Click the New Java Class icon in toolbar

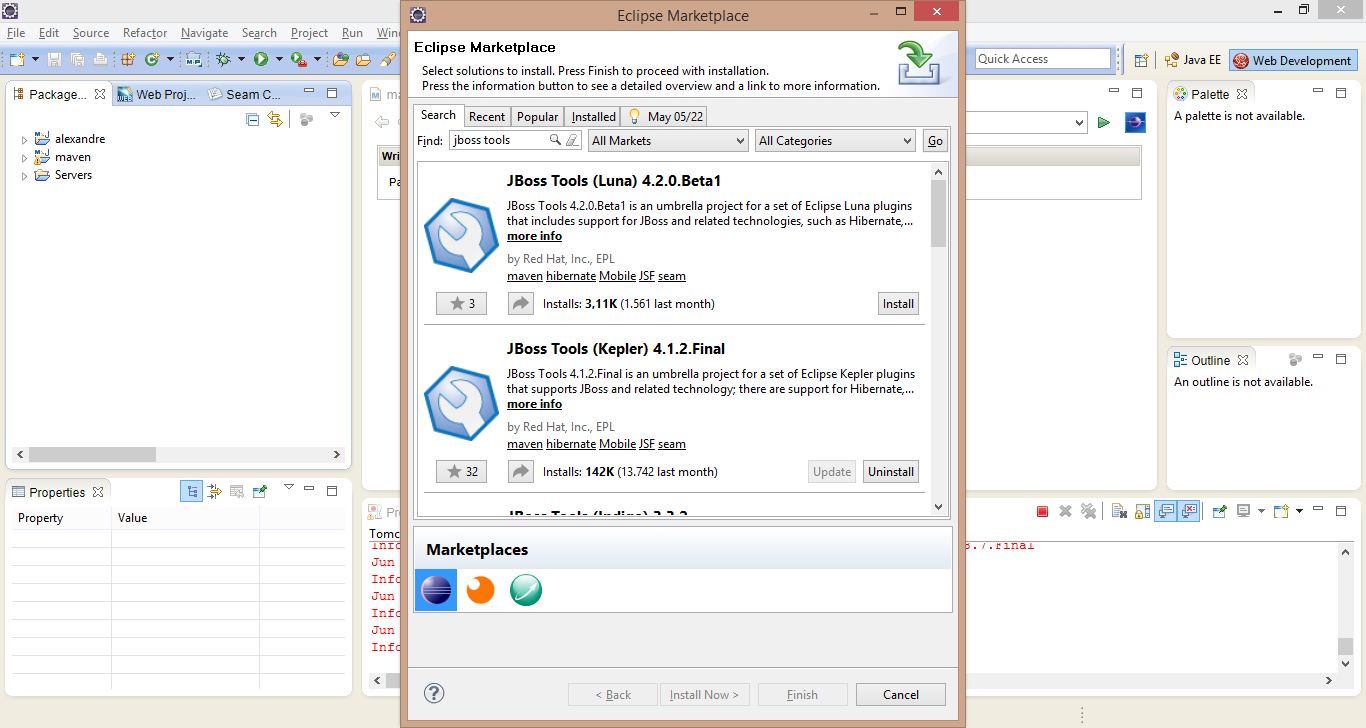point(152,59)
